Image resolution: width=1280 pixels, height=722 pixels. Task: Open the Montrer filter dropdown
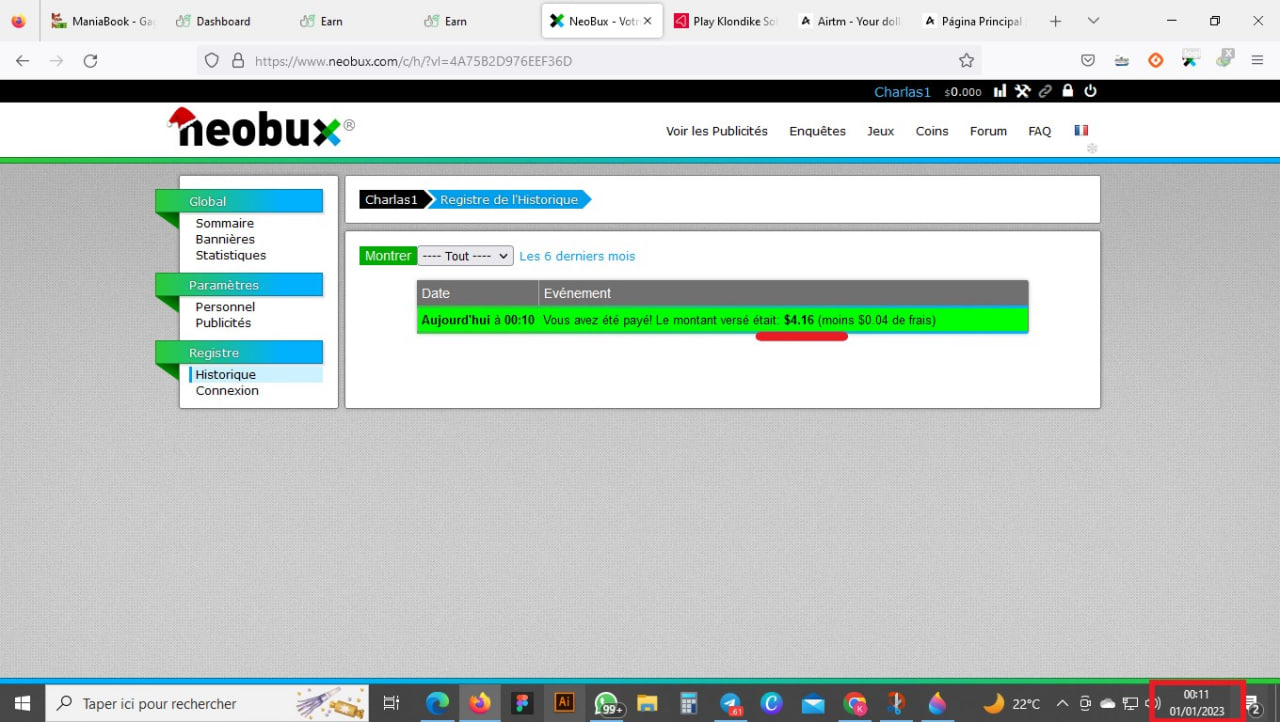coord(466,256)
